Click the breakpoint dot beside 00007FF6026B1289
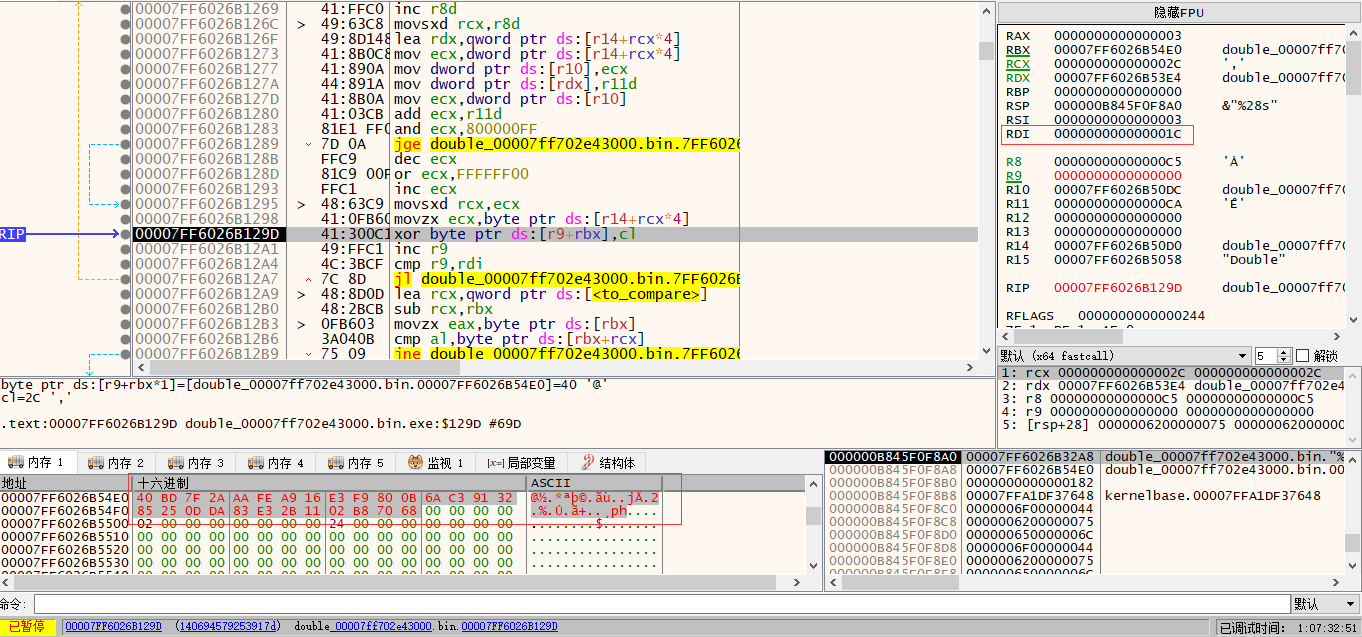Image resolution: width=1362 pixels, height=637 pixels. [x=125, y=144]
